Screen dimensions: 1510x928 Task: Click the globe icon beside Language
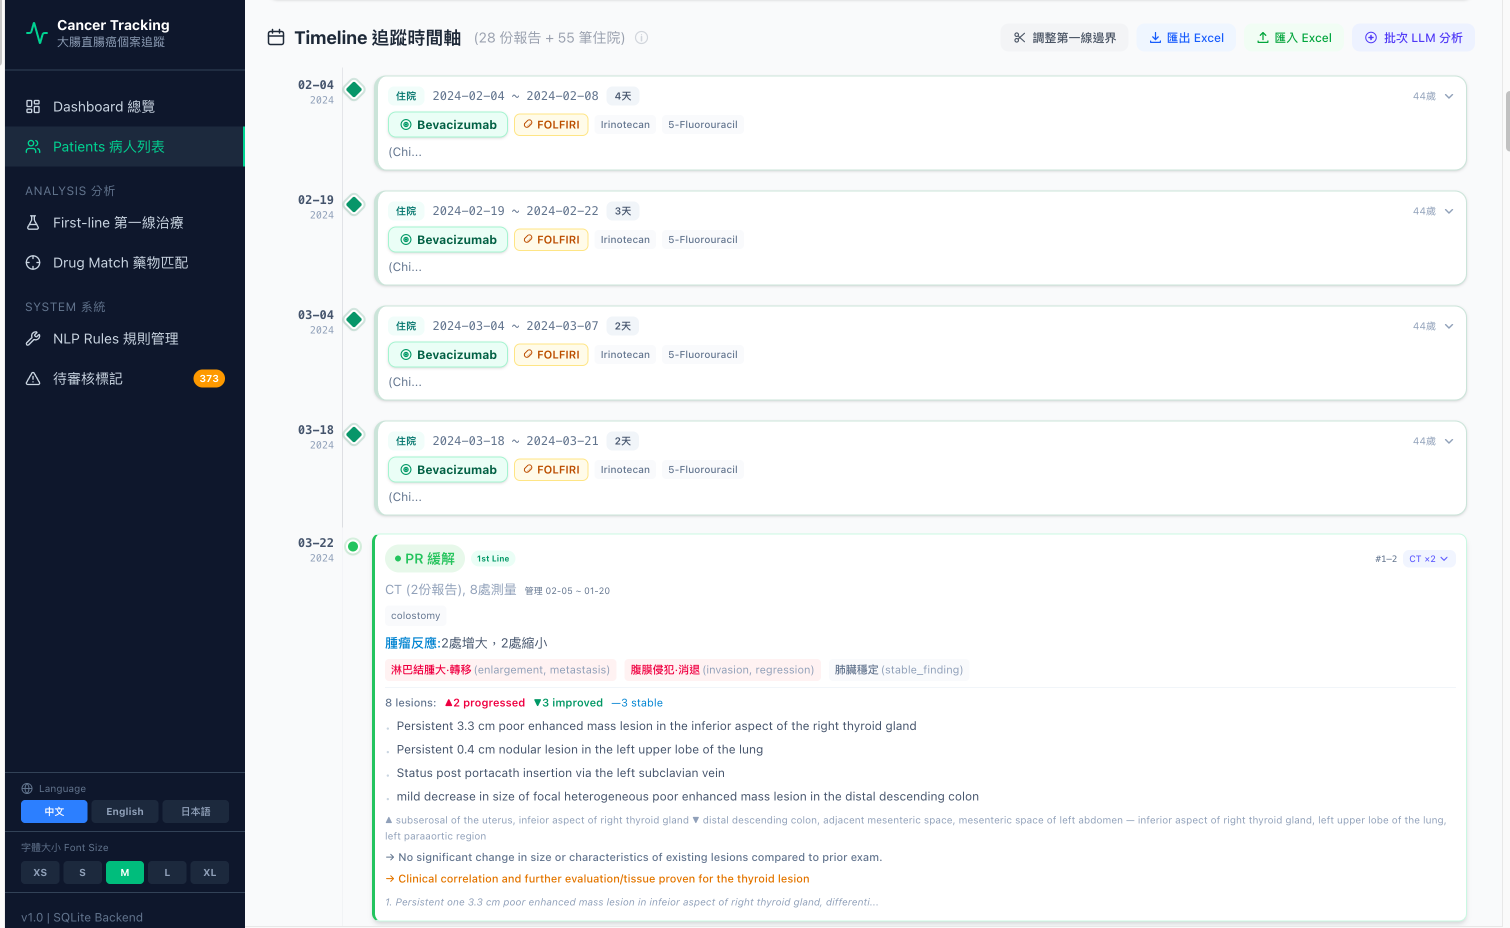(27, 789)
